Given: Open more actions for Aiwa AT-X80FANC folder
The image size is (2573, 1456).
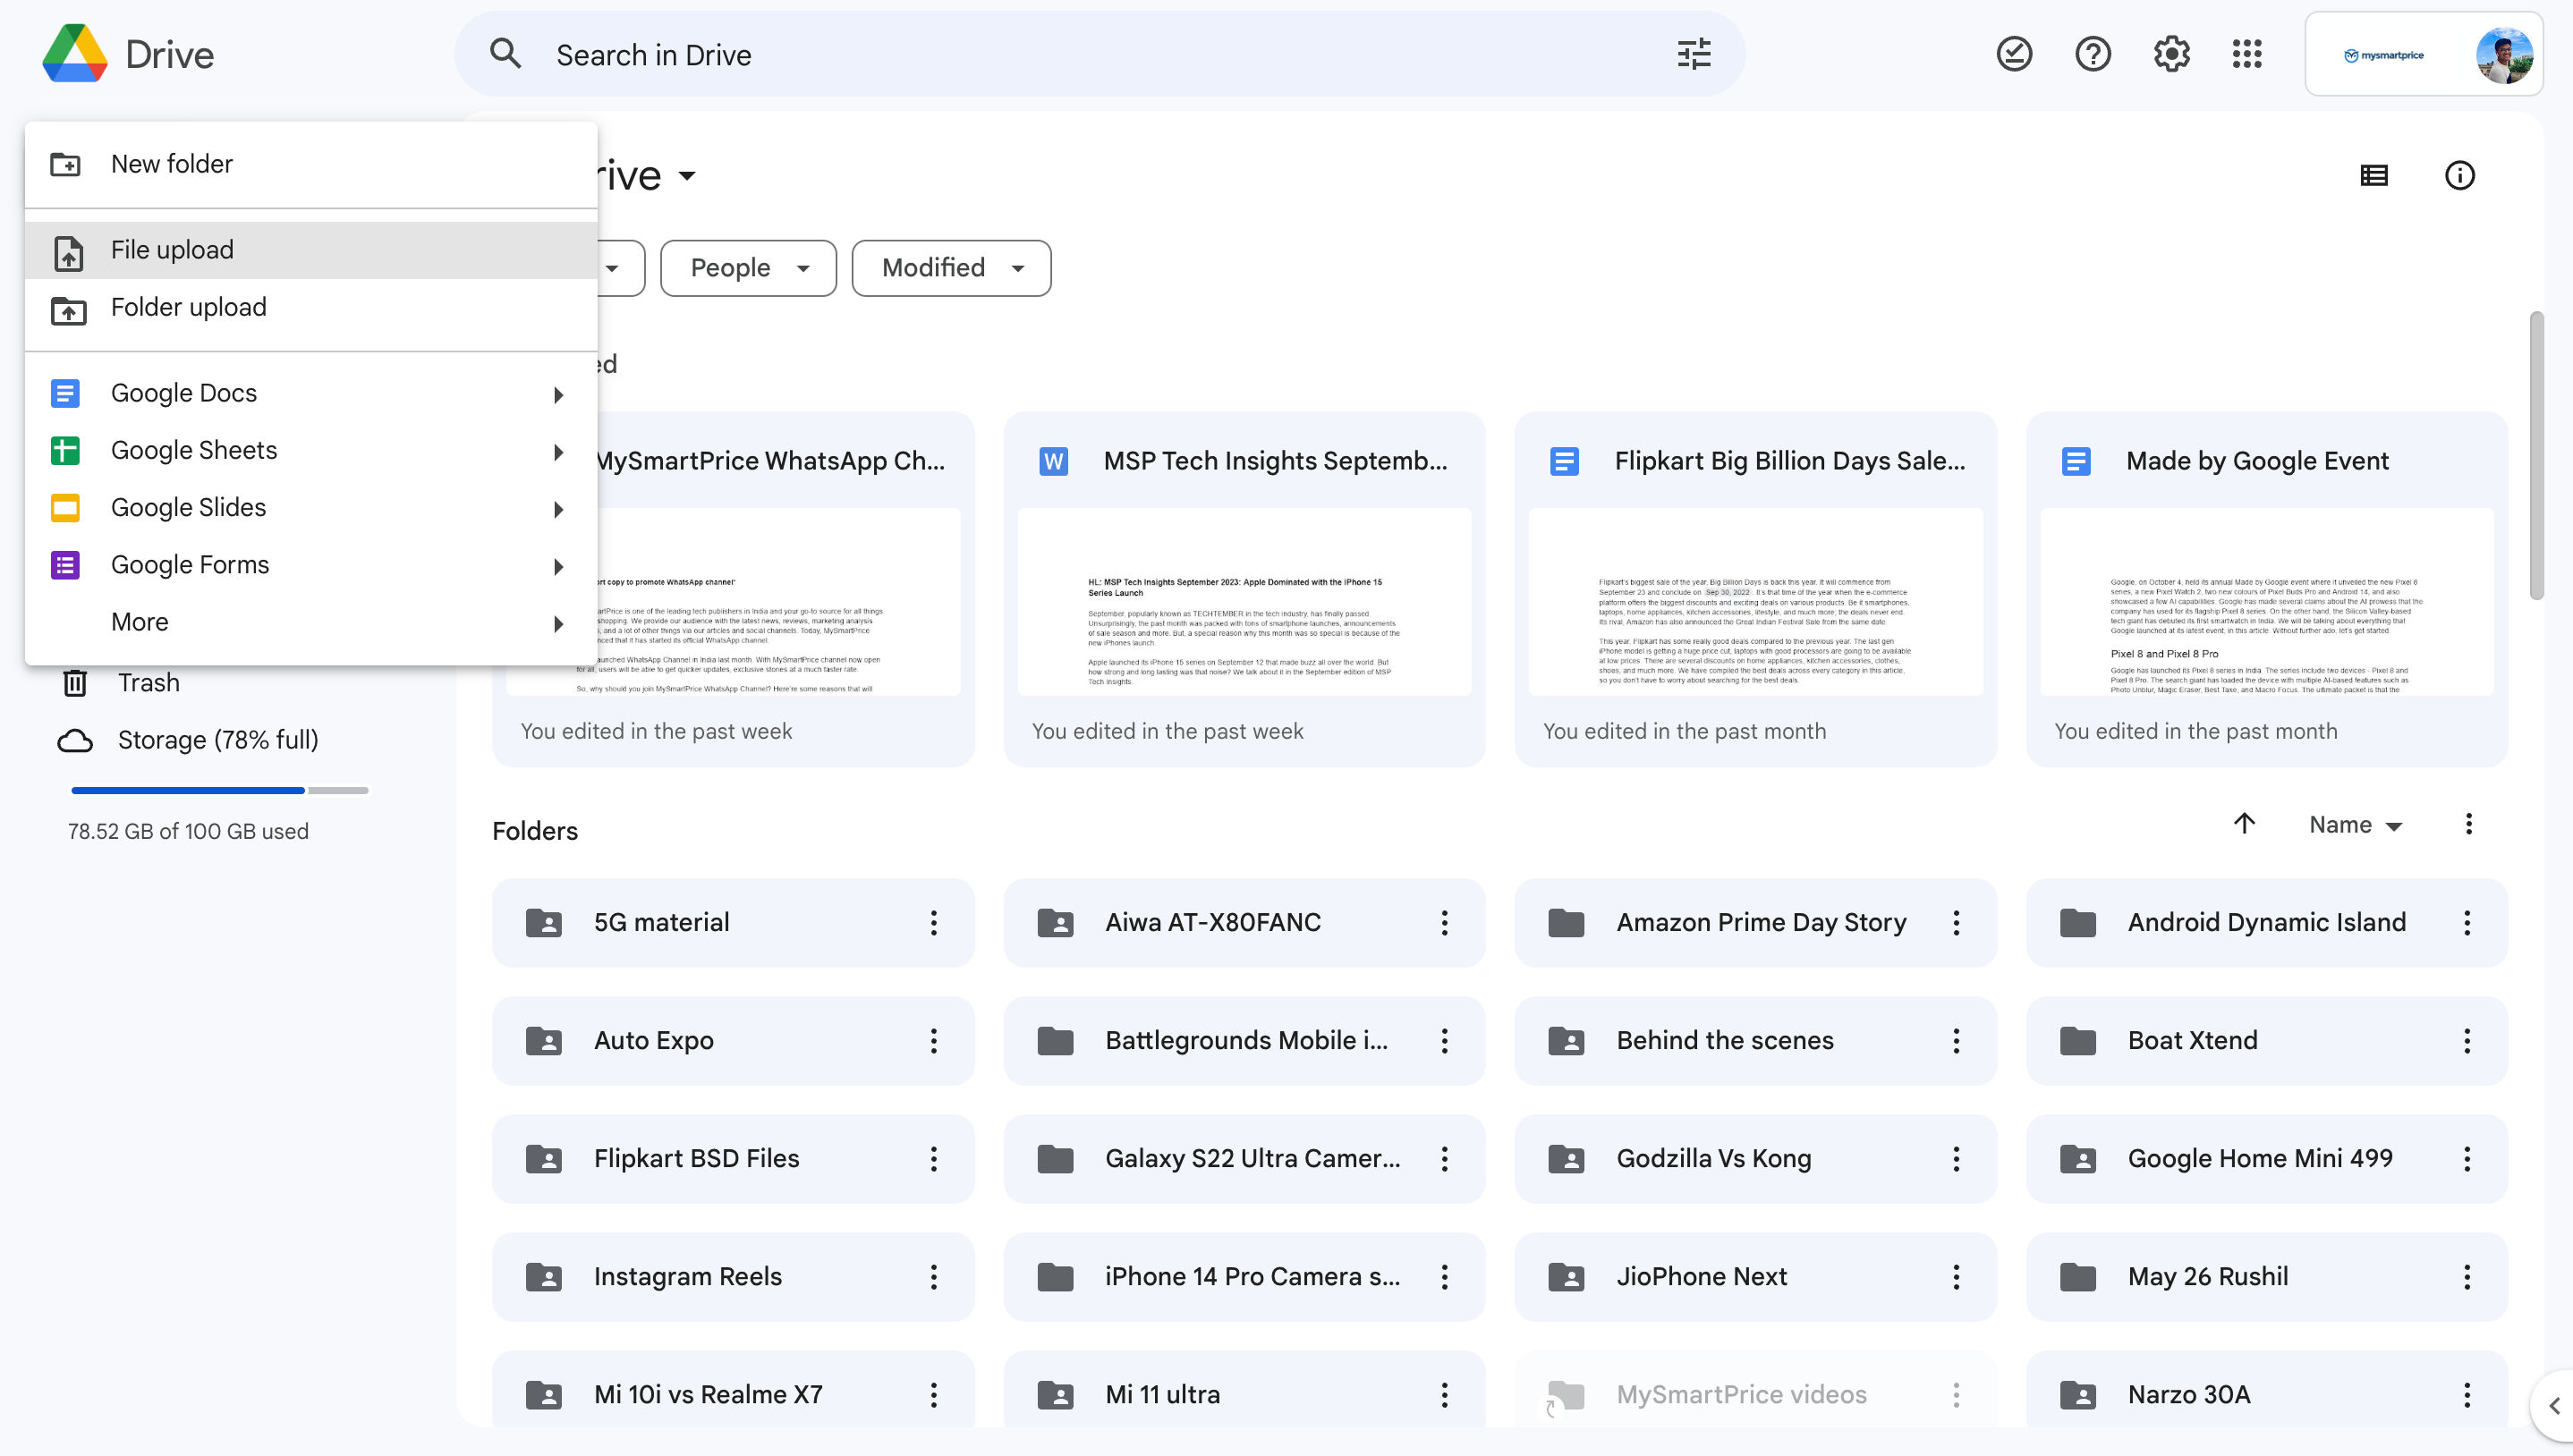Looking at the screenshot, I should (1444, 922).
